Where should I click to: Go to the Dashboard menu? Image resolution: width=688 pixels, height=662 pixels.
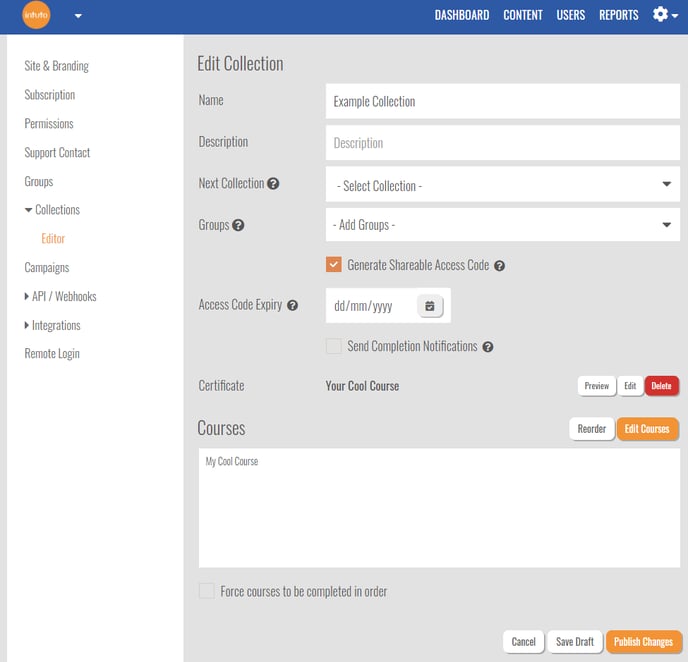click(462, 15)
